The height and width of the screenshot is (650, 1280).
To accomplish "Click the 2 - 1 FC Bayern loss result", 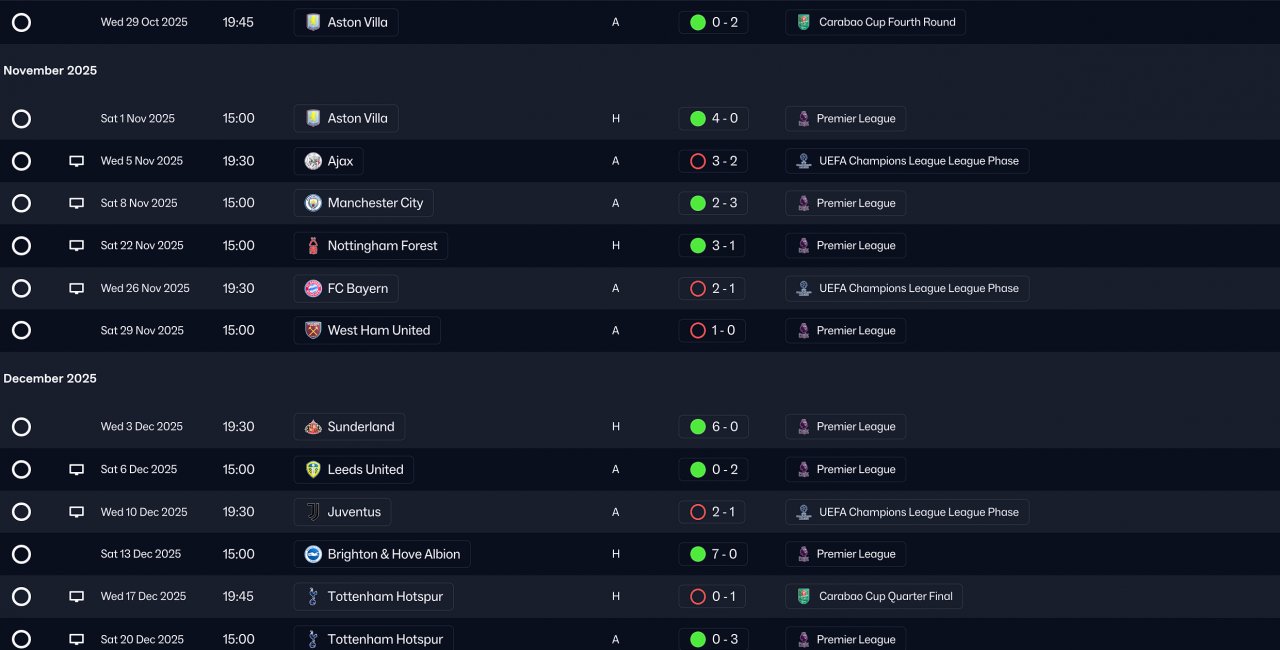I will coord(712,288).
